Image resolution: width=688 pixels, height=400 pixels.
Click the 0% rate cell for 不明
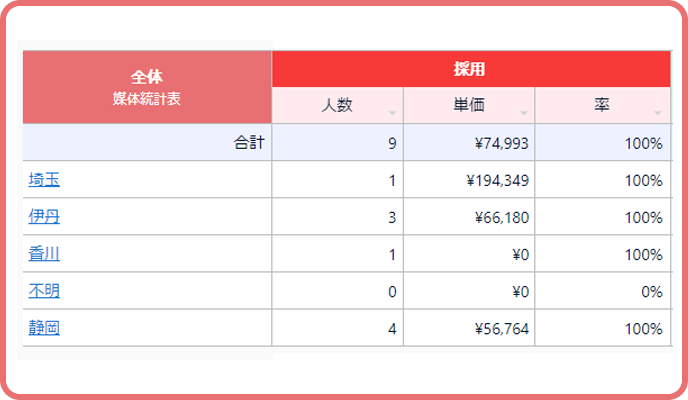tap(651, 292)
